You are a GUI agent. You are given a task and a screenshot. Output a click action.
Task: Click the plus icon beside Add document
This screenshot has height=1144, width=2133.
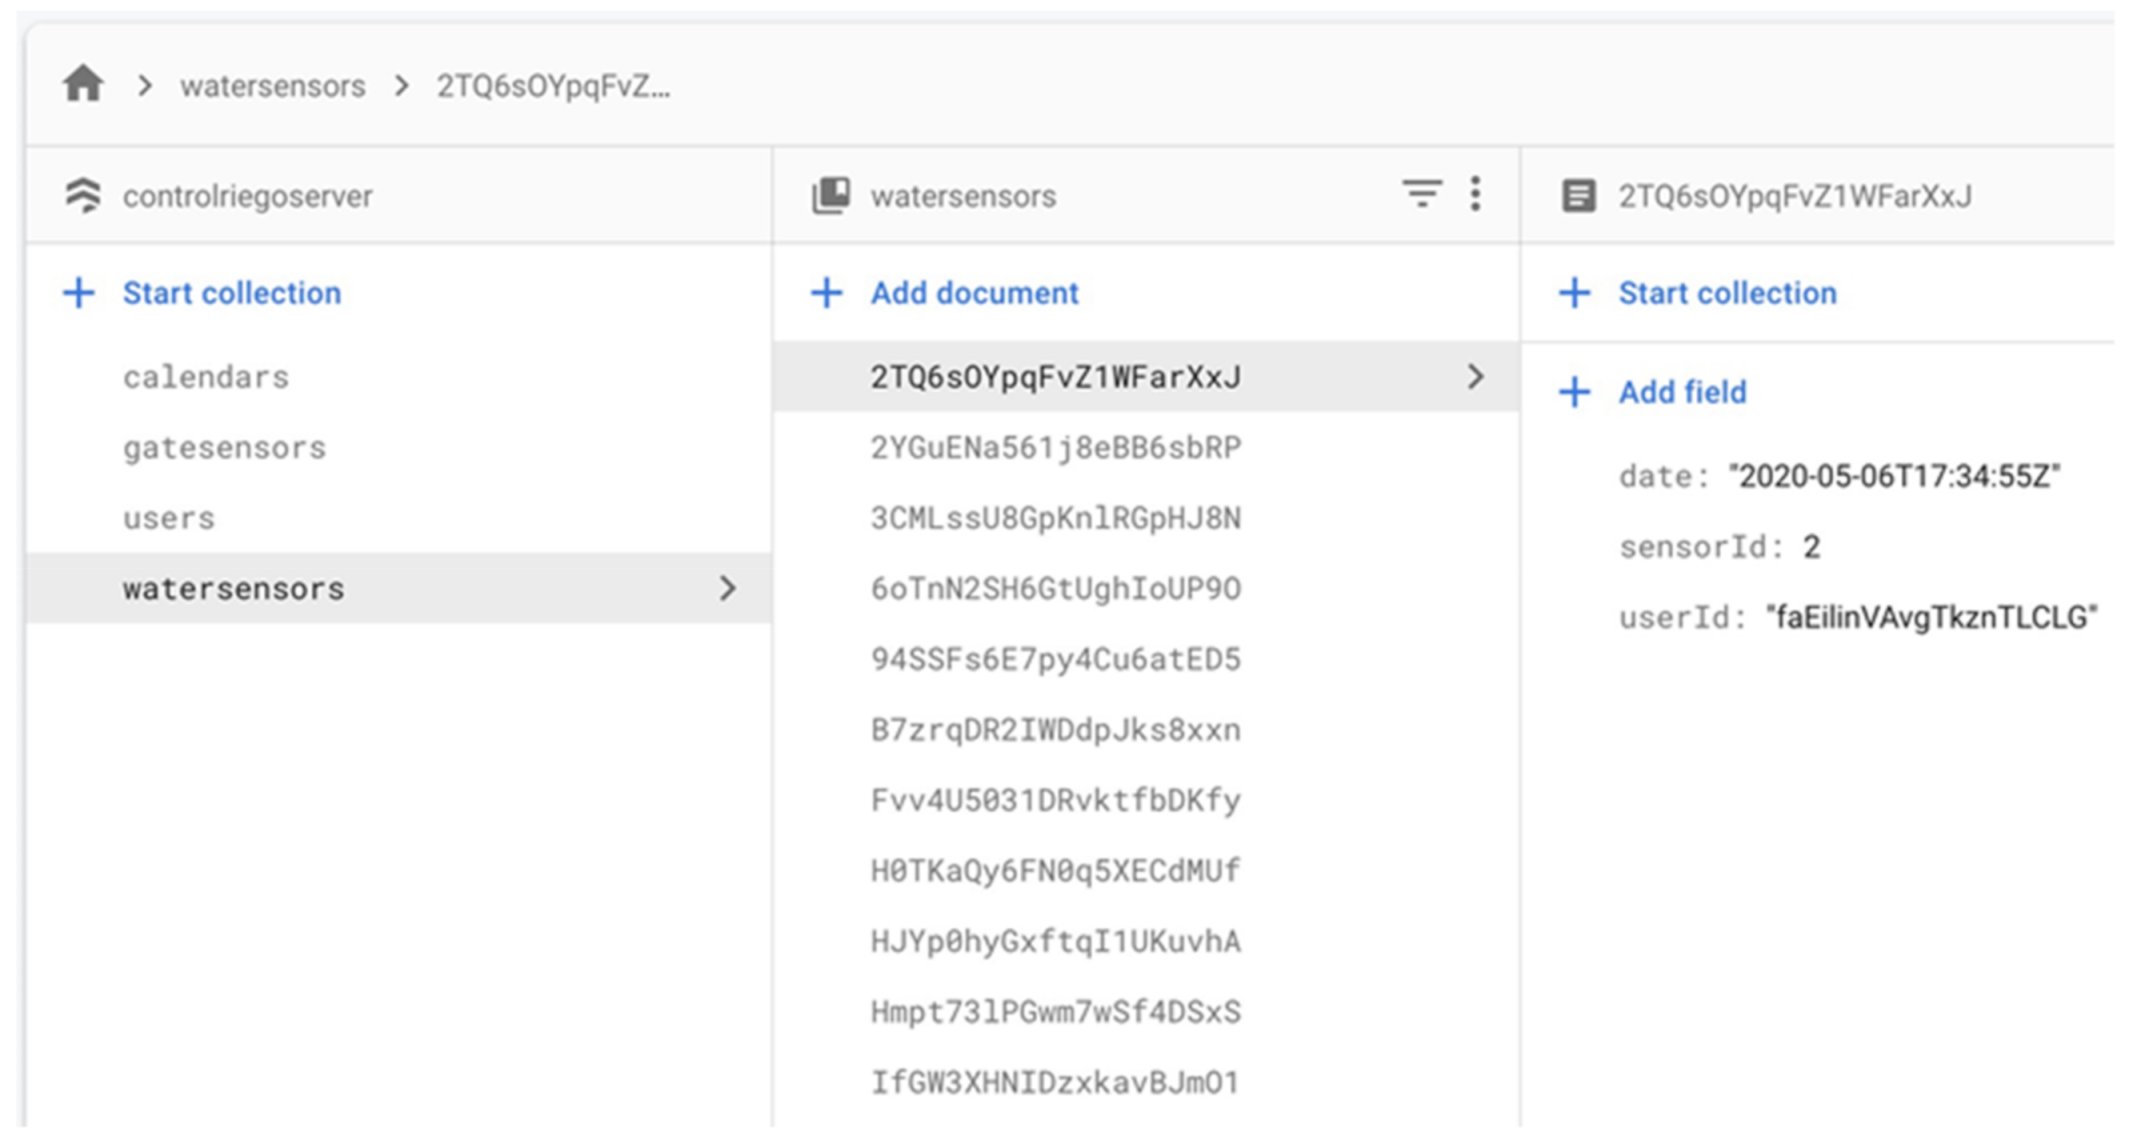pyautogui.click(x=826, y=293)
